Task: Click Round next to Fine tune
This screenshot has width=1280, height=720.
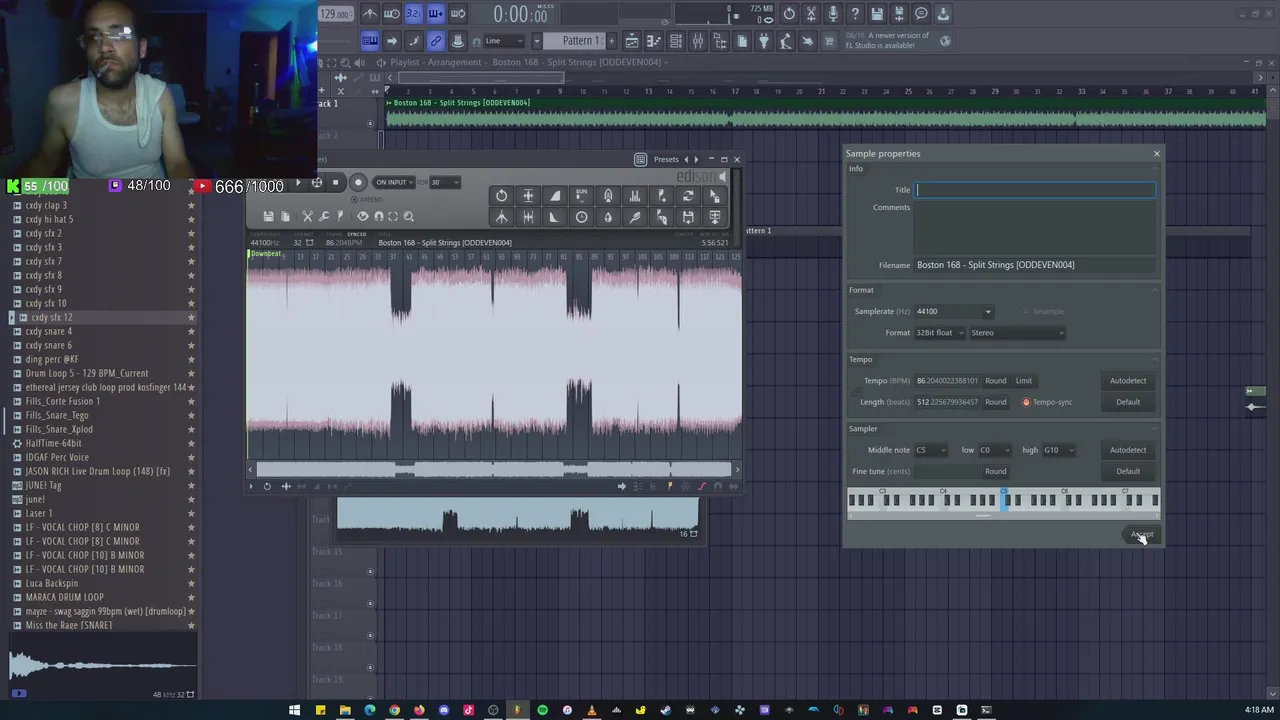Action: [x=995, y=472]
